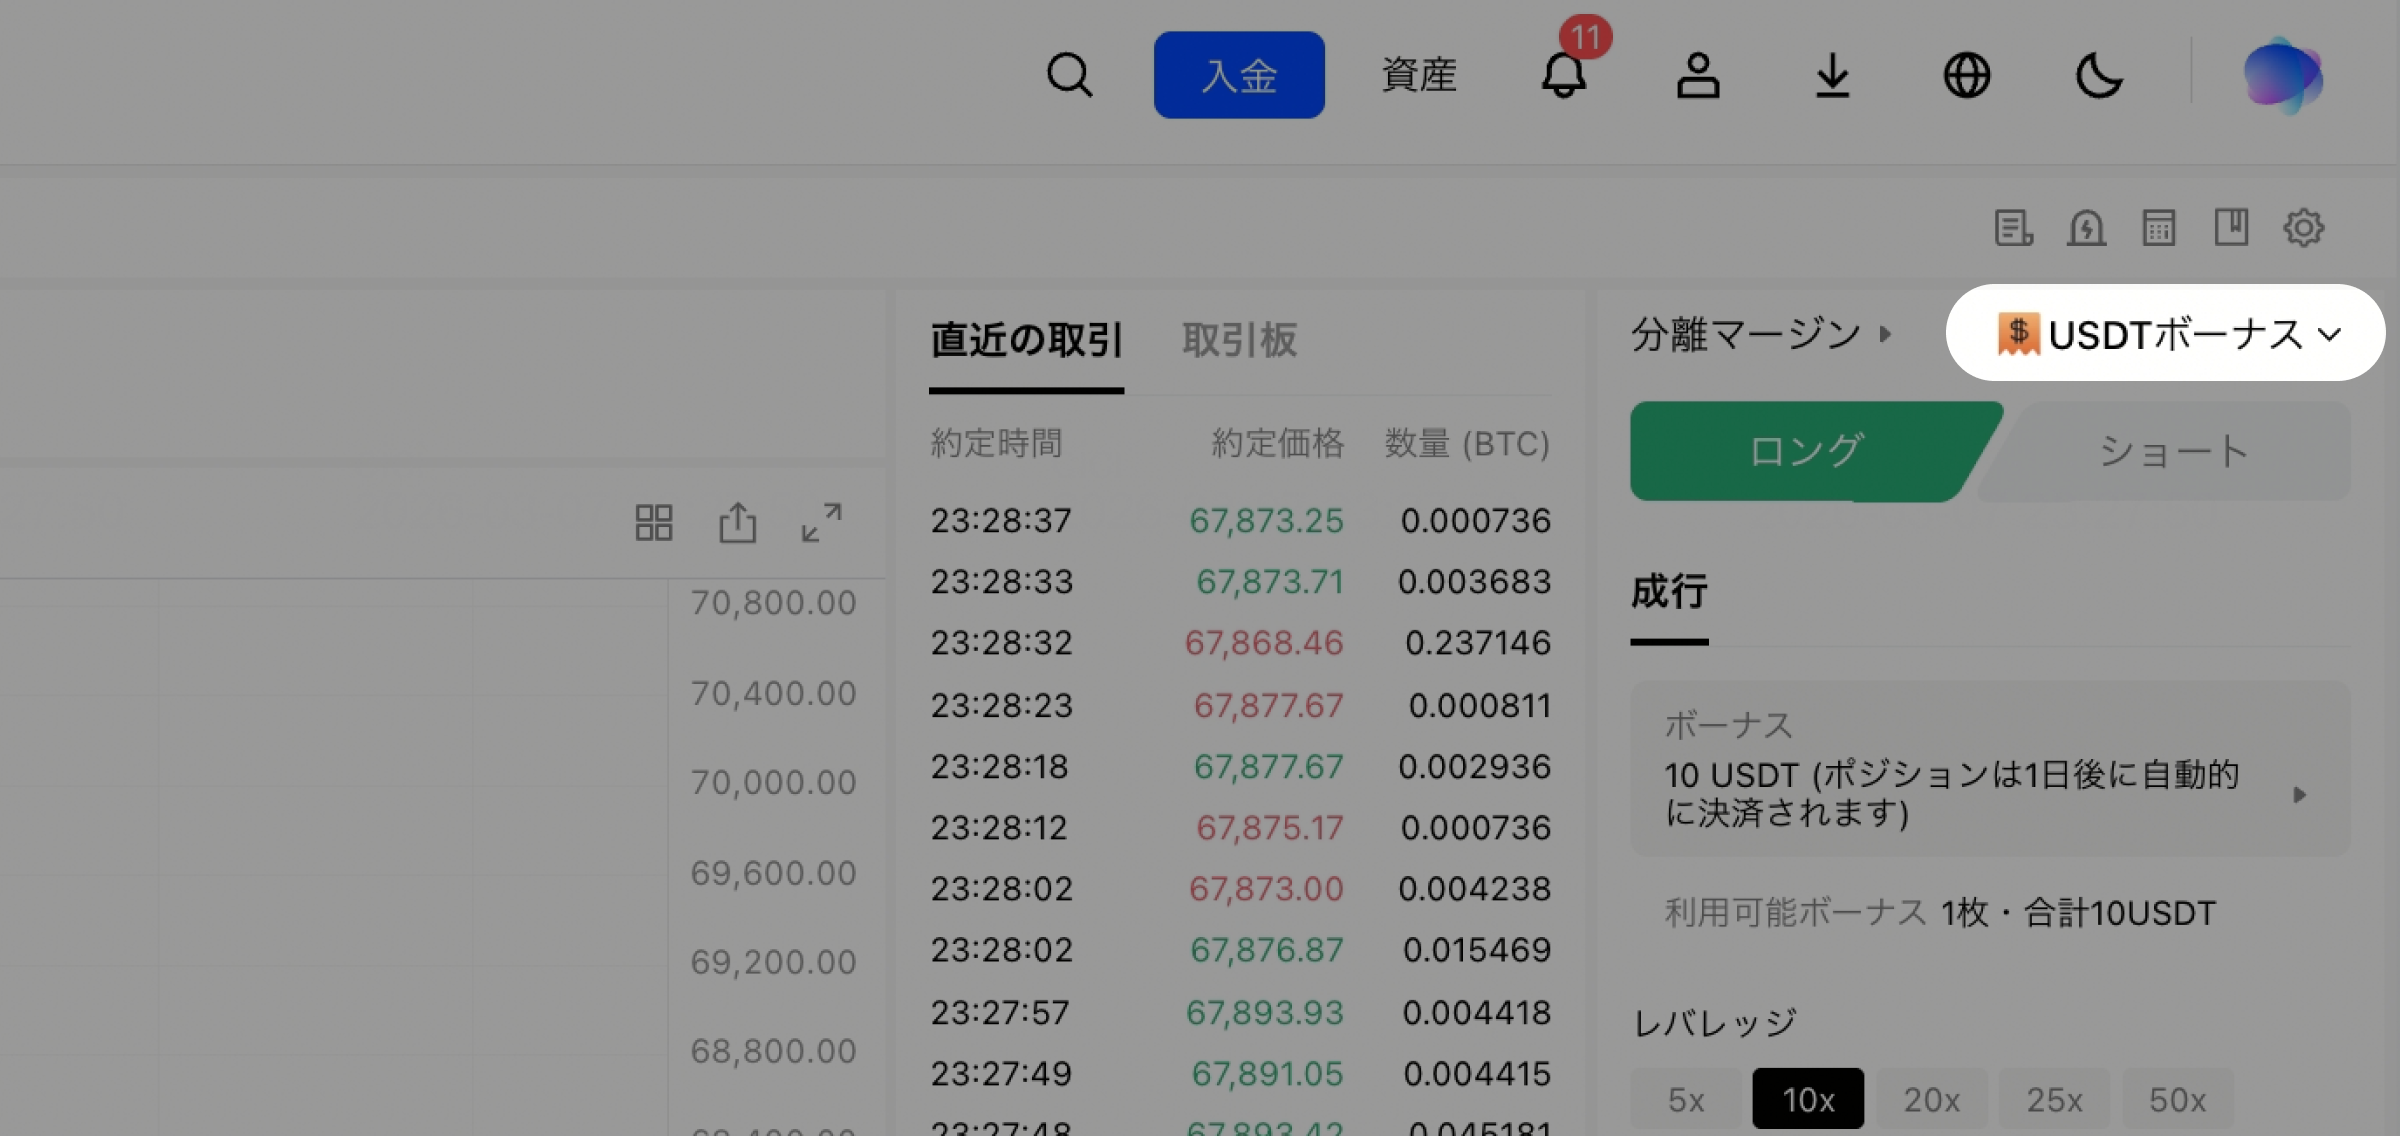
Task: Open the trading settings gear
Action: [x=2303, y=228]
